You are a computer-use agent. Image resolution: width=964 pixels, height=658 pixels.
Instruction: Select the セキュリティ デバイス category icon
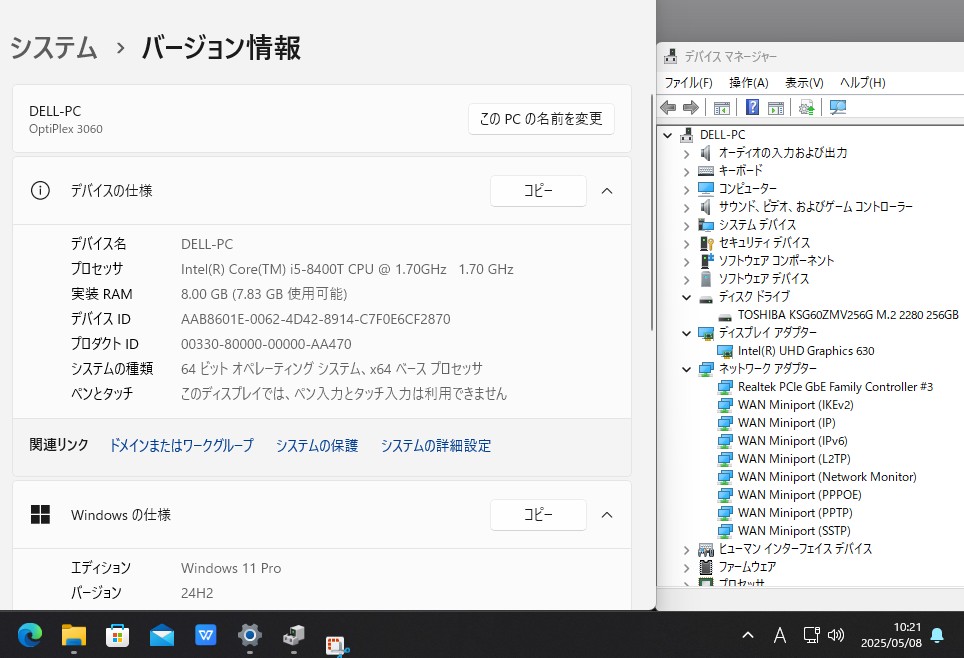[x=706, y=243]
